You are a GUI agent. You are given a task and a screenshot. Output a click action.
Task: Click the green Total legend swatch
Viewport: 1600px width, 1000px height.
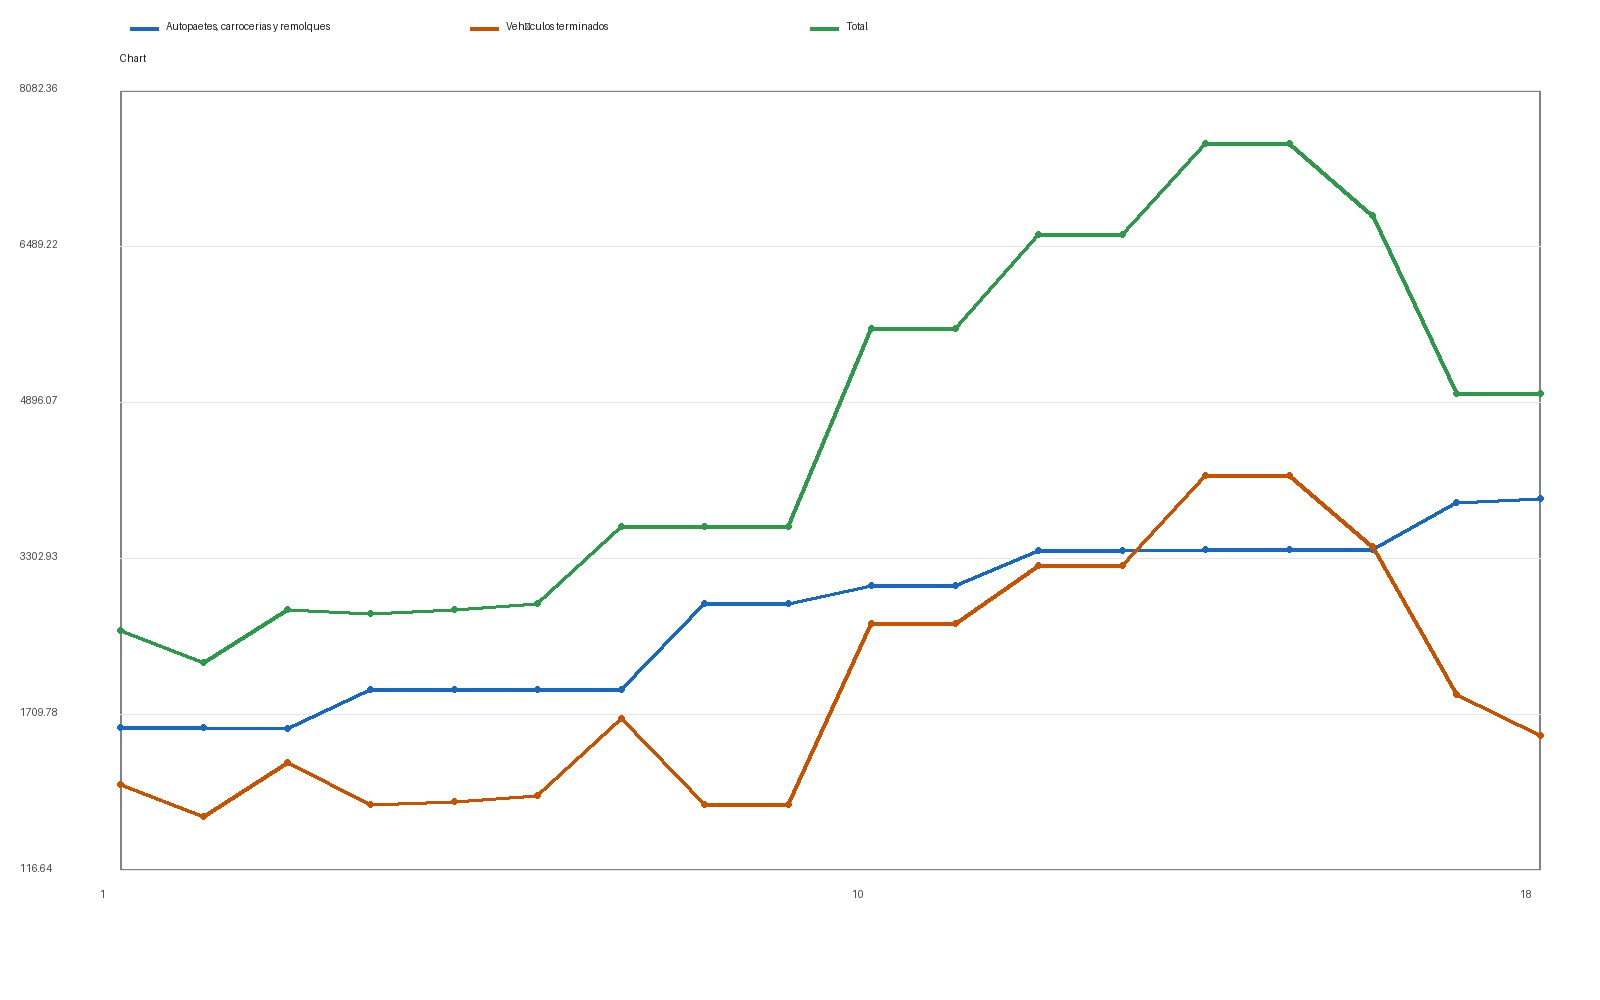point(824,28)
